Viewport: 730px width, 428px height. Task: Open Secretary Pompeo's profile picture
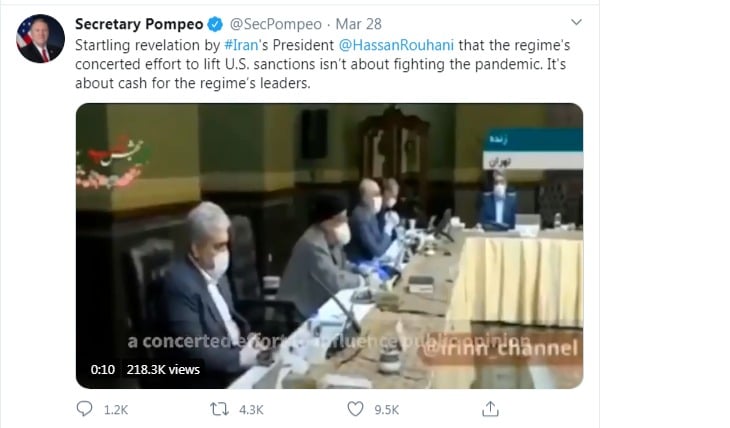[40, 39]
